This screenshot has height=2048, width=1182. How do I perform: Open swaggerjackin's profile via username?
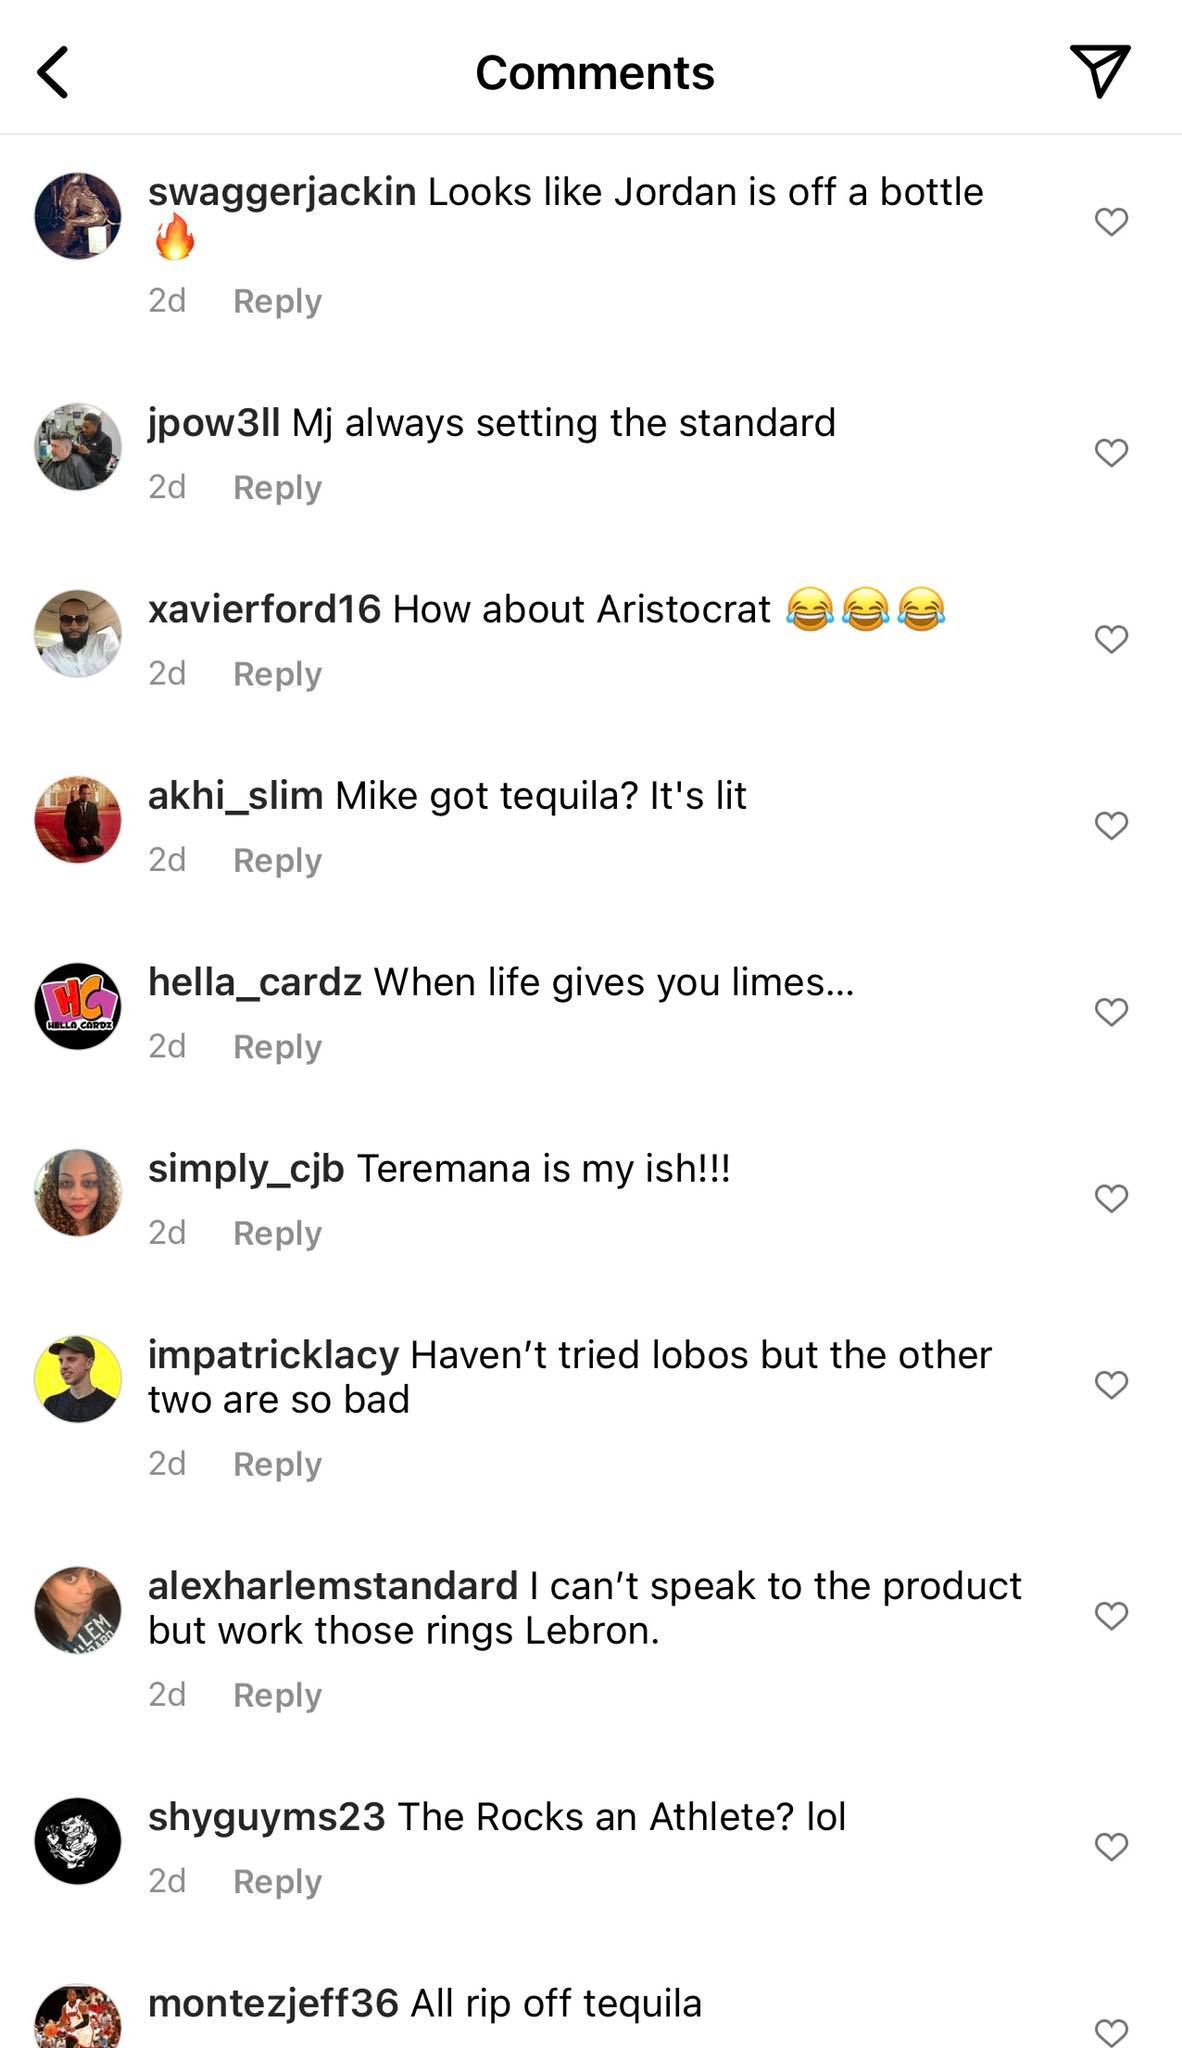282,192
